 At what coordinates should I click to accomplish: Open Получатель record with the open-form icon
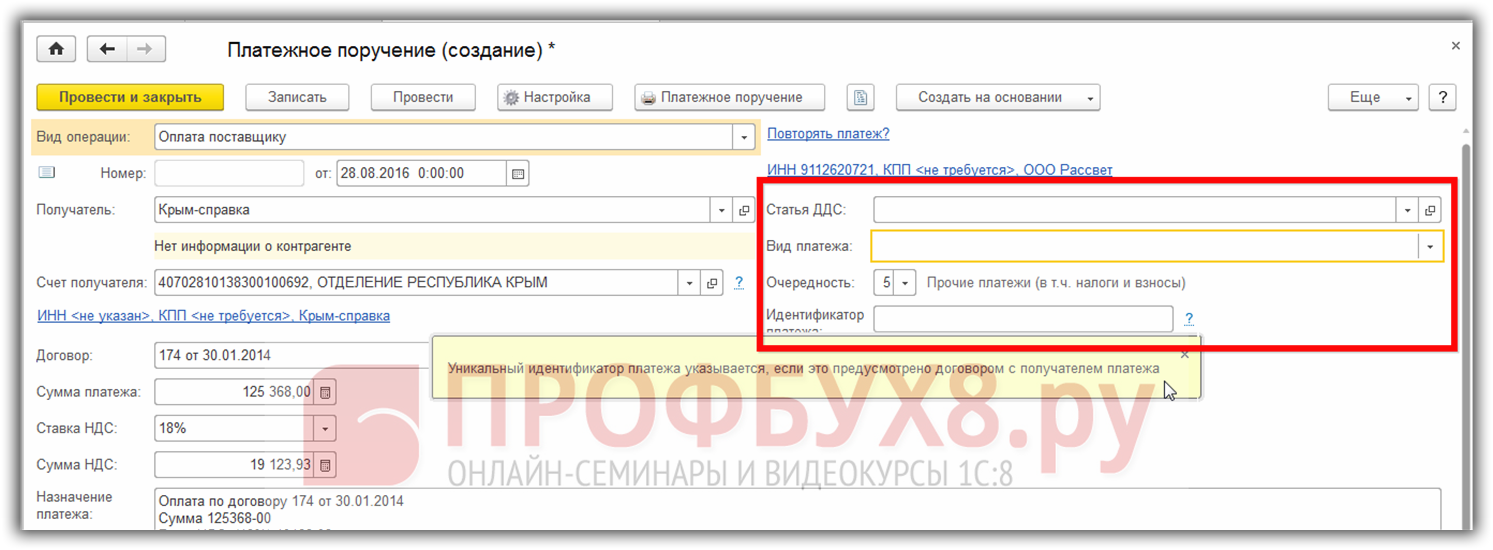744,210
